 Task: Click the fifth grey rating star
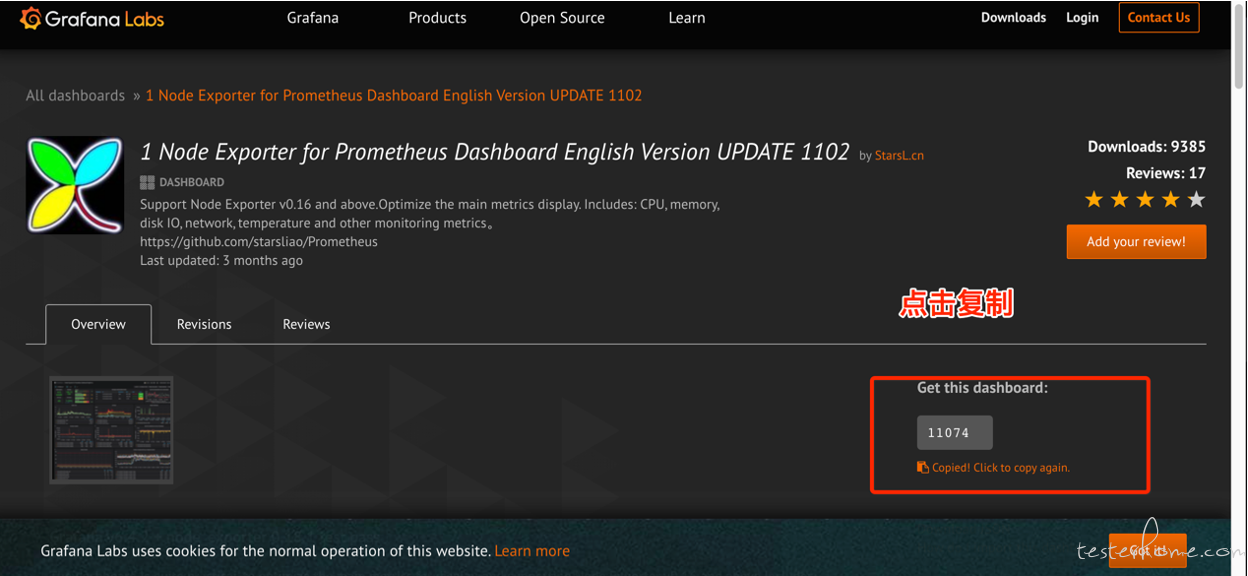tap(1196, 200)
